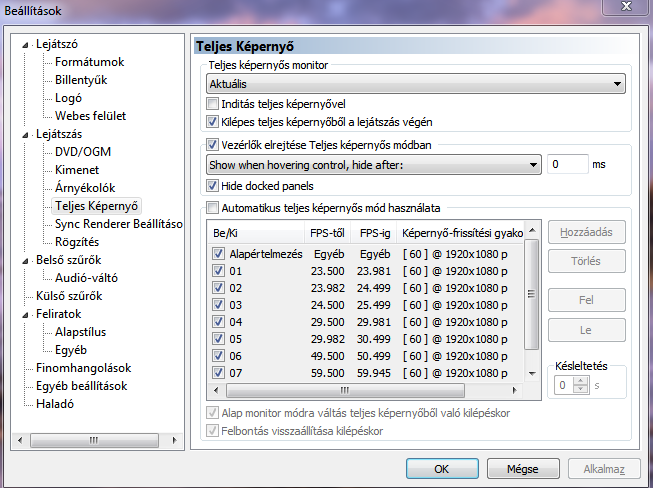
Task: Click the OK button
Action: [x=442, y=469]
